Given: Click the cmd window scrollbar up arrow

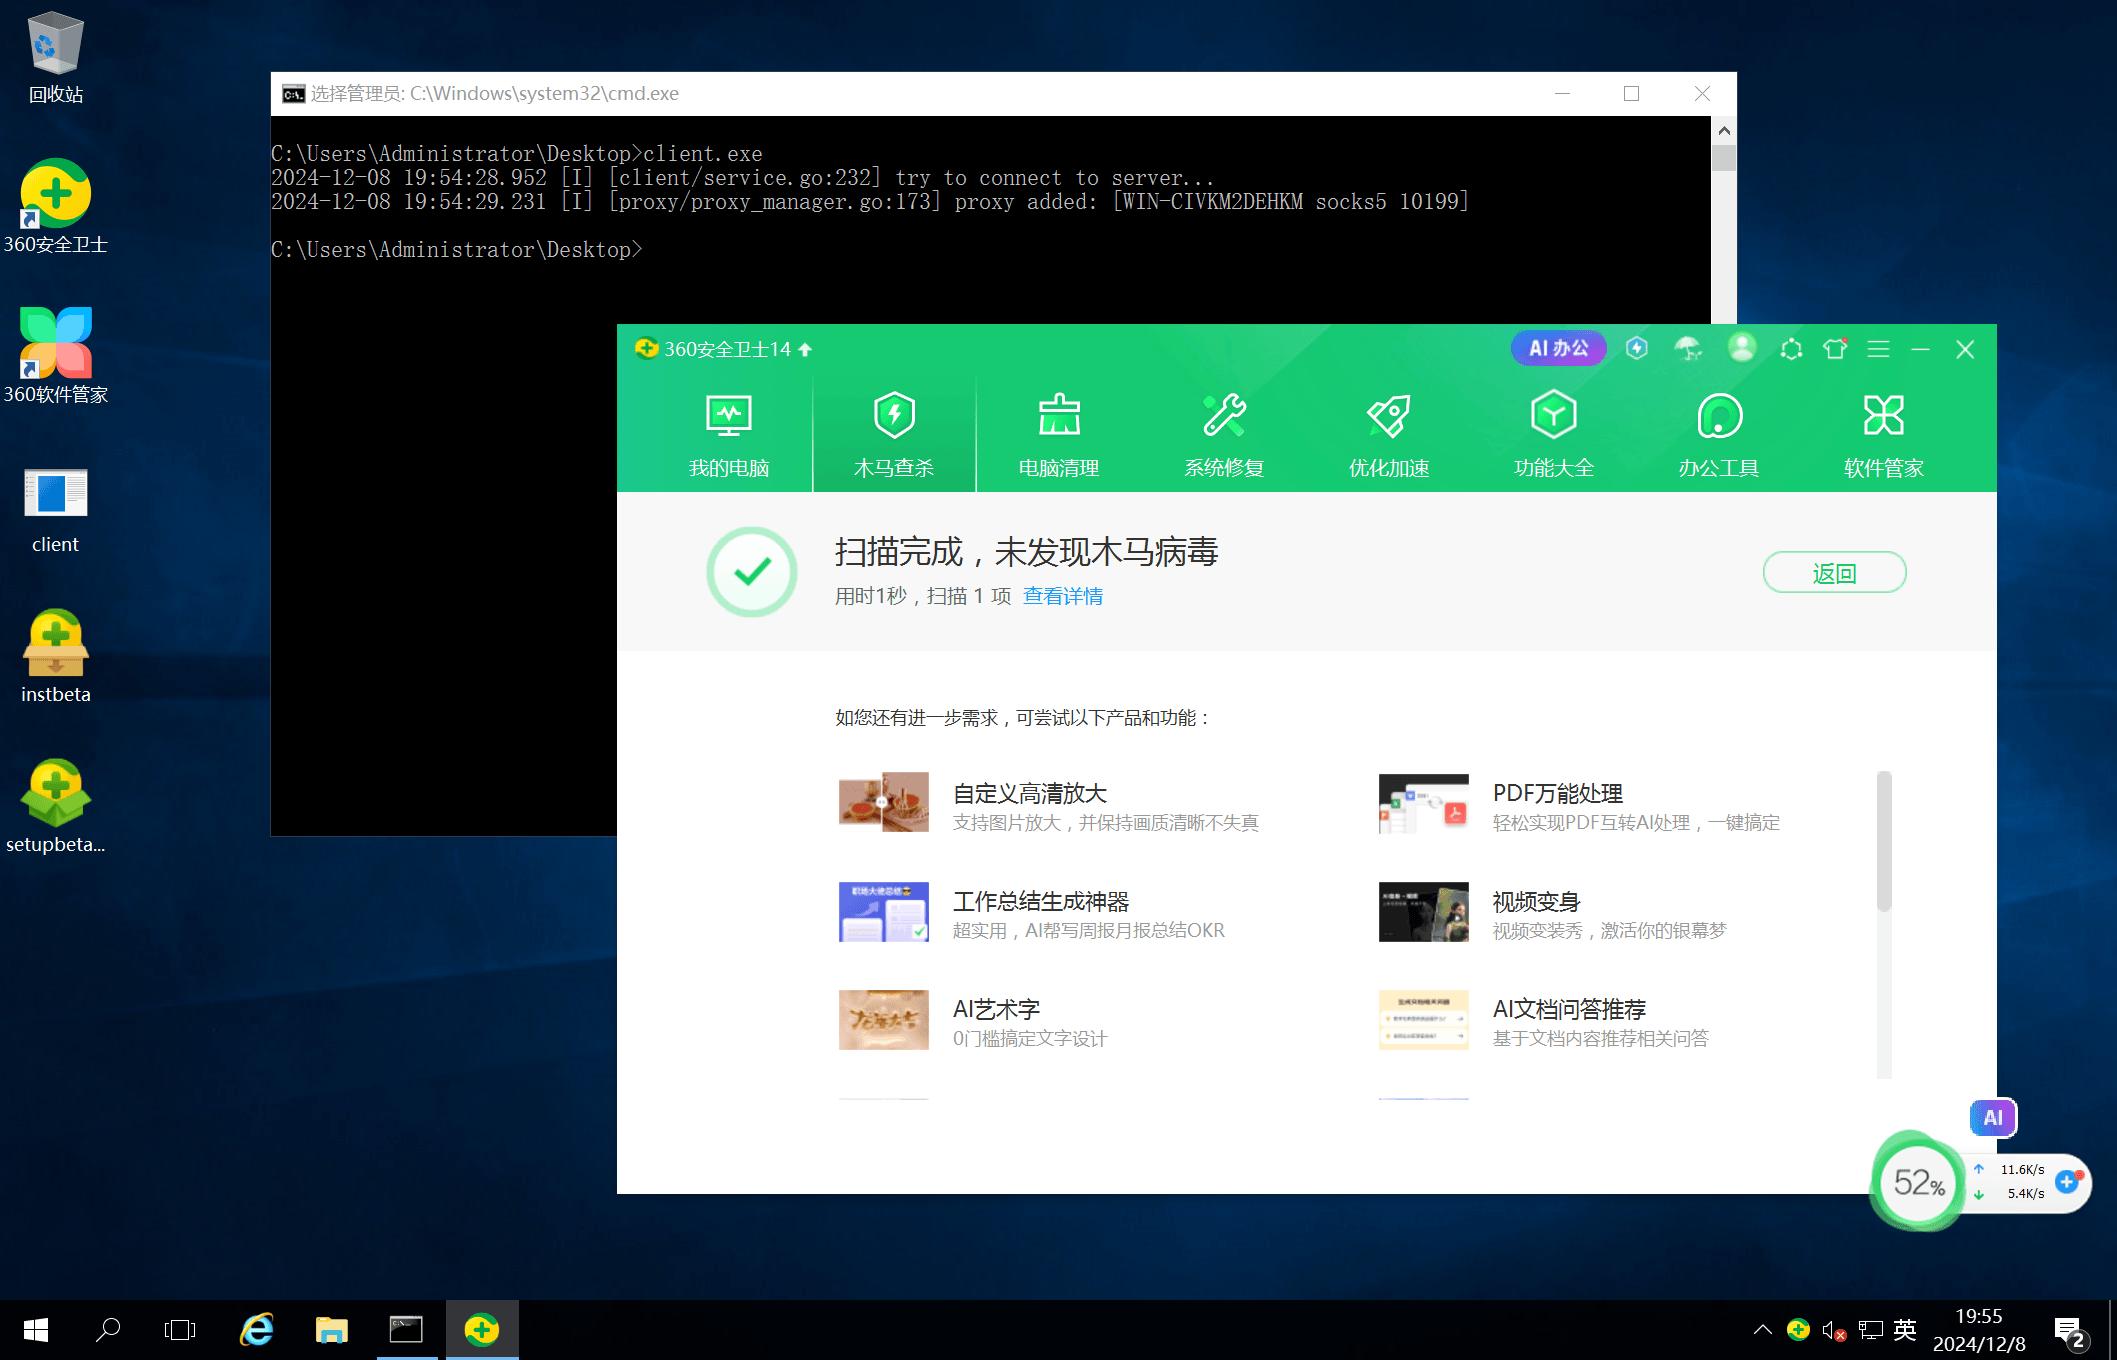Looking at the screenshot, I should tap(1723, 131).
